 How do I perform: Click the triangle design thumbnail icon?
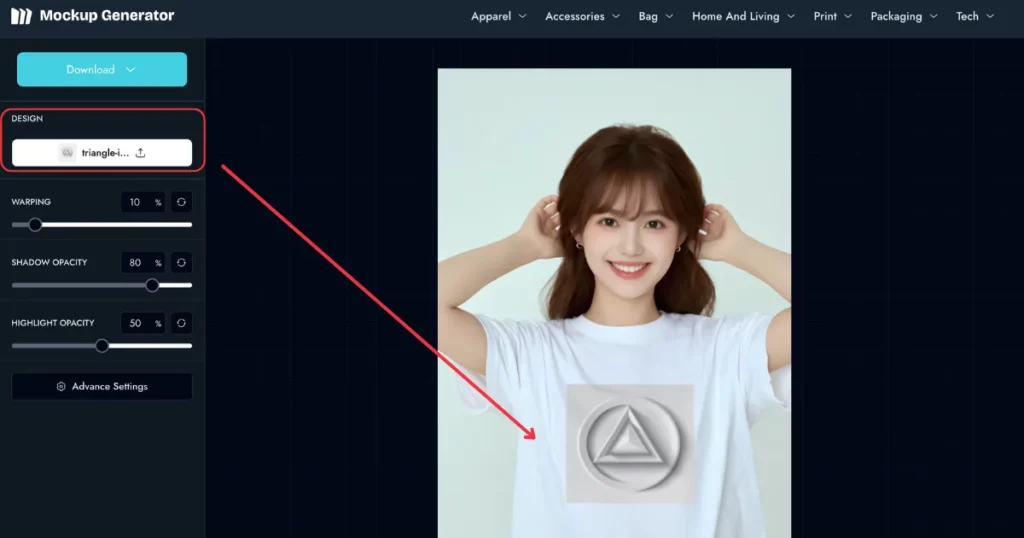tap(67, 153)
